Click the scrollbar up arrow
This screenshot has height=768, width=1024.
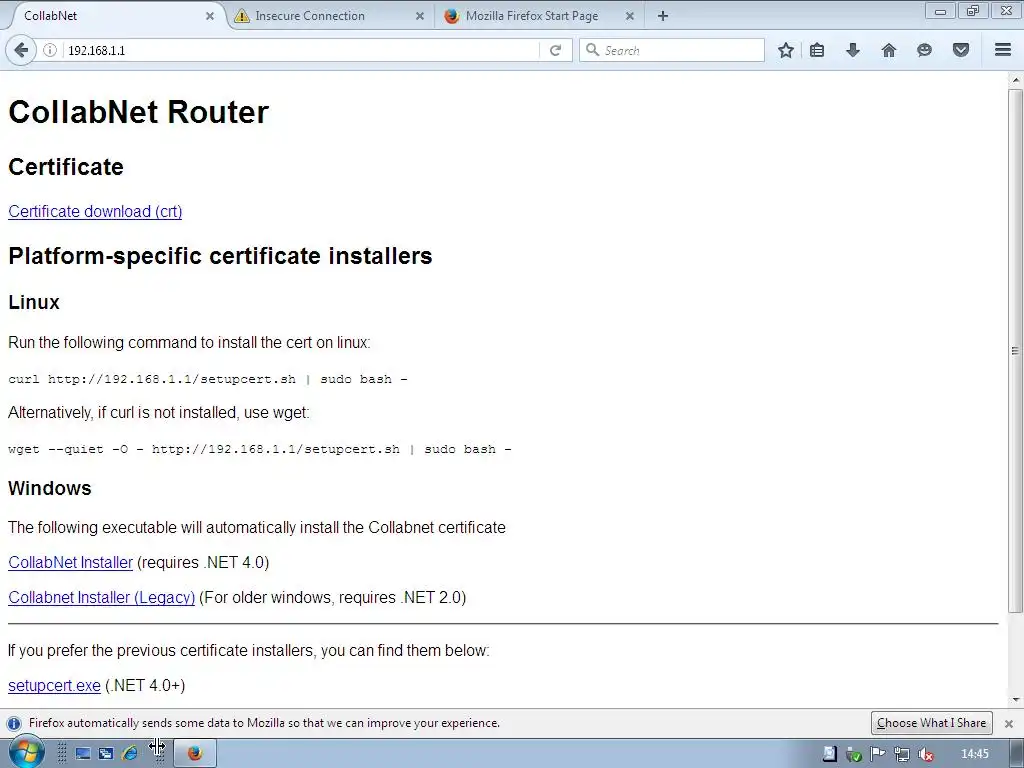[x=1015, y=80]
